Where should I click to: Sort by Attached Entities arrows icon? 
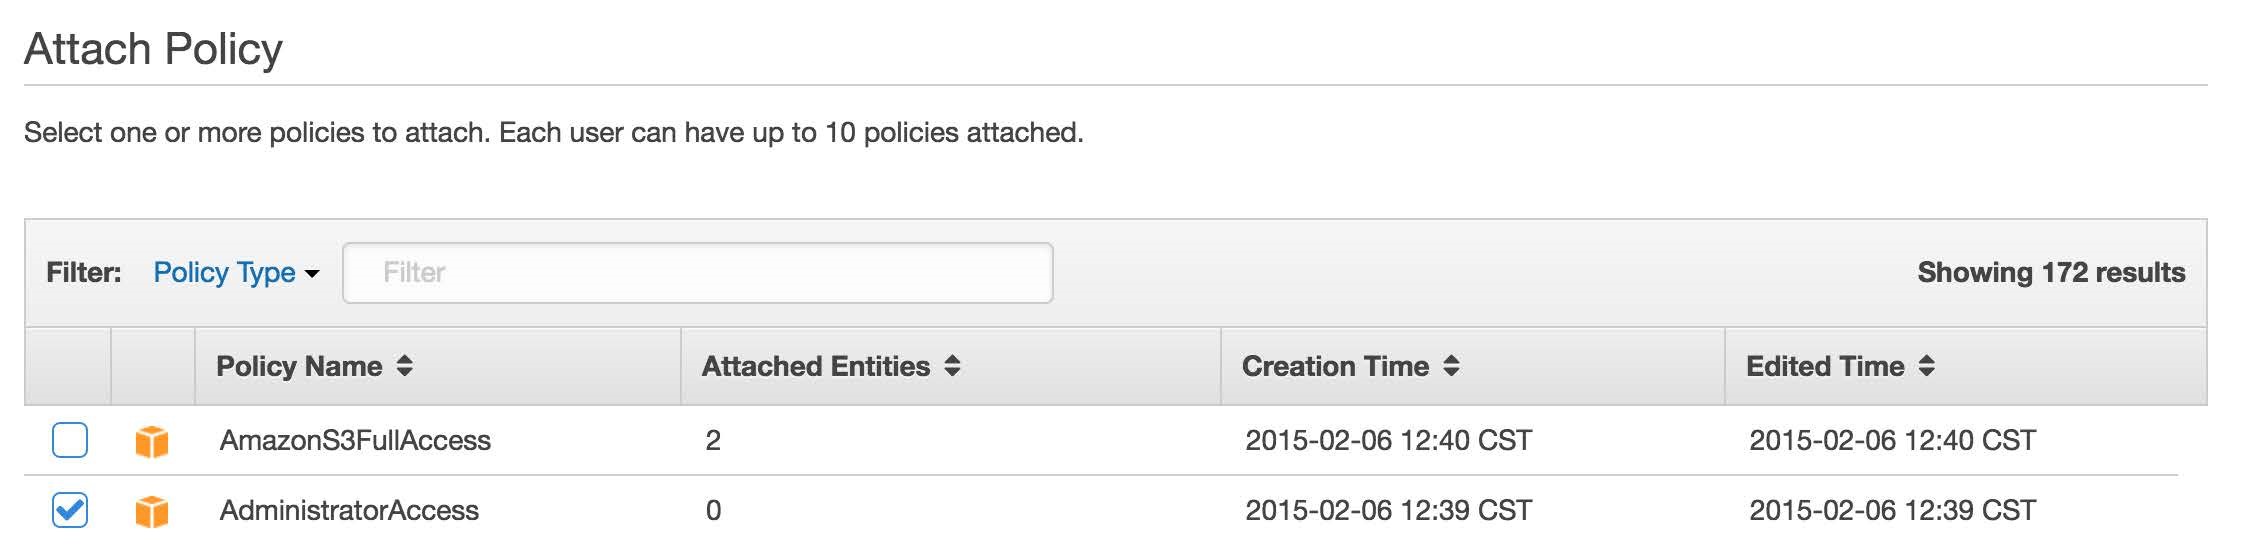click(952, 366)
